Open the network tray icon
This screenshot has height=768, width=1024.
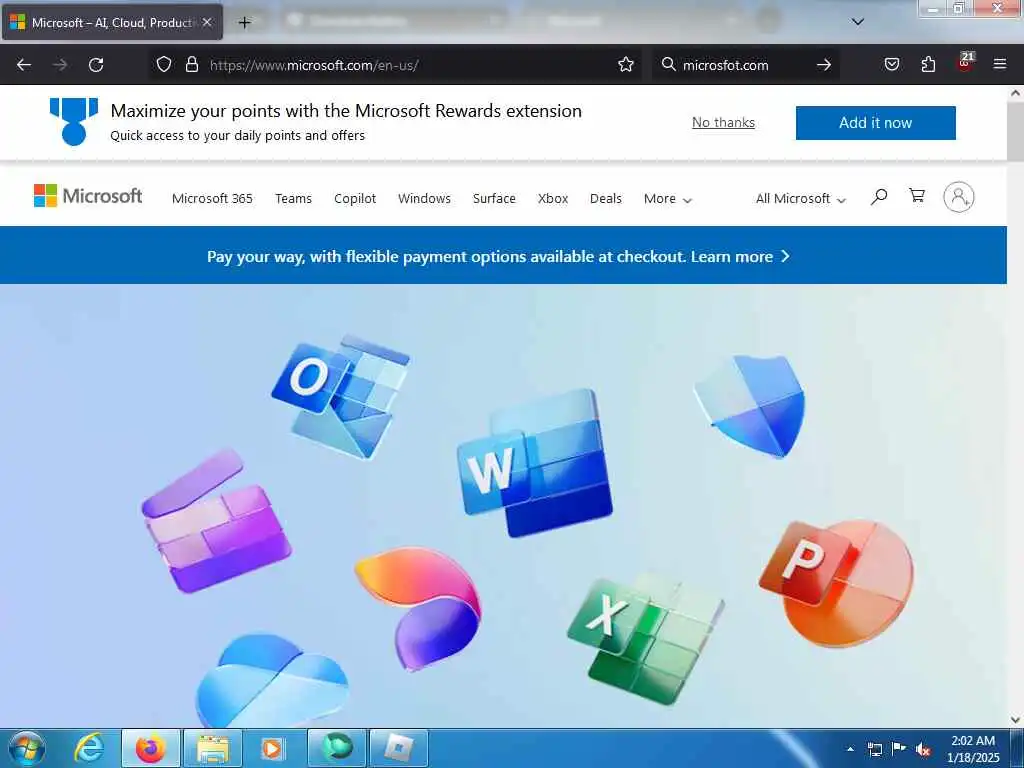click(874, 749)
